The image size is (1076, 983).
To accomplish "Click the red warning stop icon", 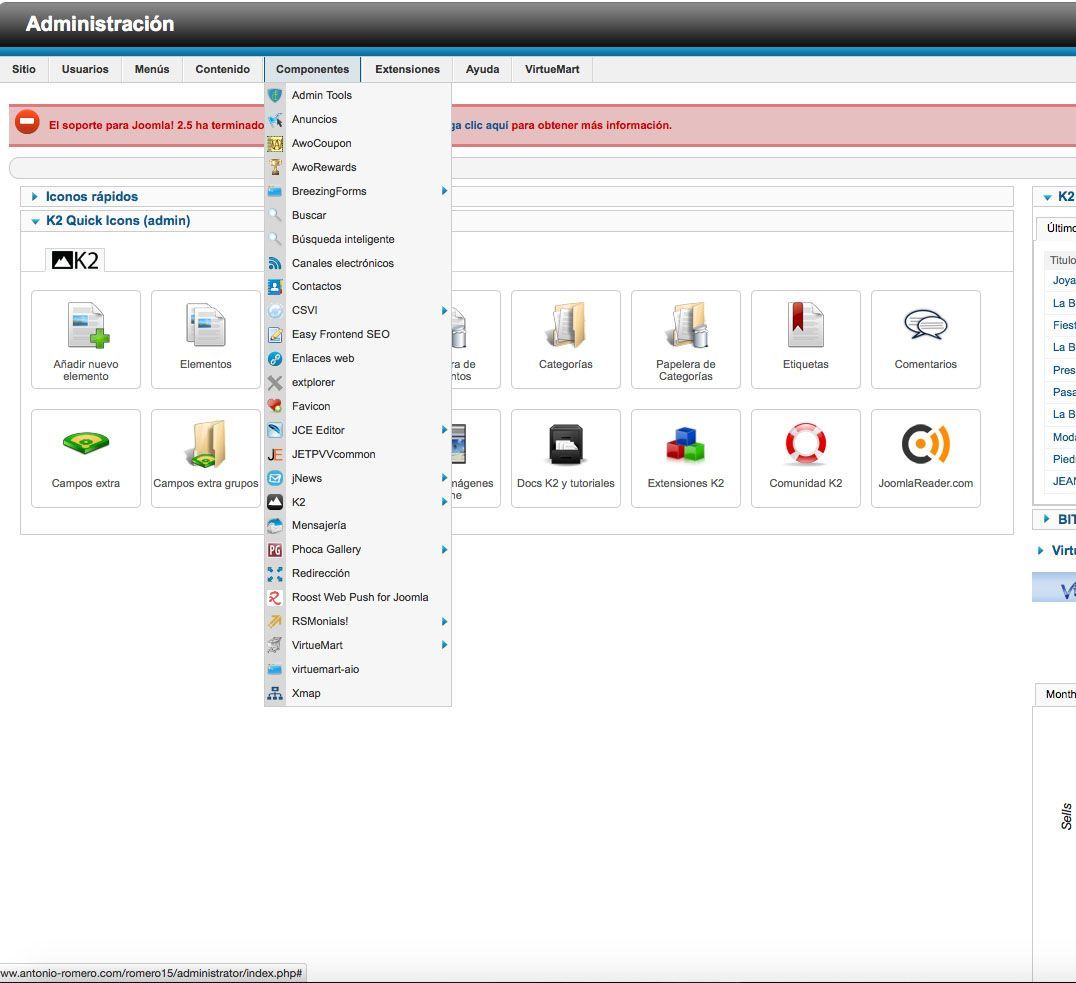I will [27, 122].
